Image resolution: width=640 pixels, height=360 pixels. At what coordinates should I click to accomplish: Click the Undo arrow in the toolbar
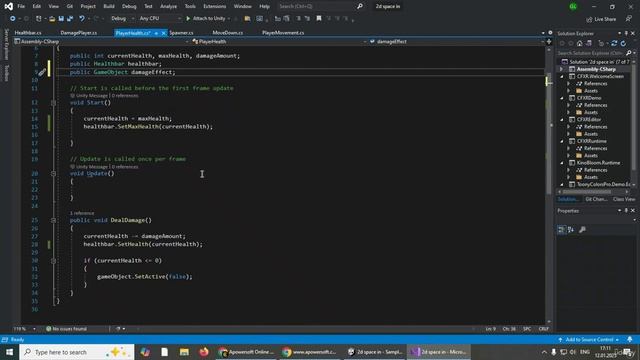(82, 18)
